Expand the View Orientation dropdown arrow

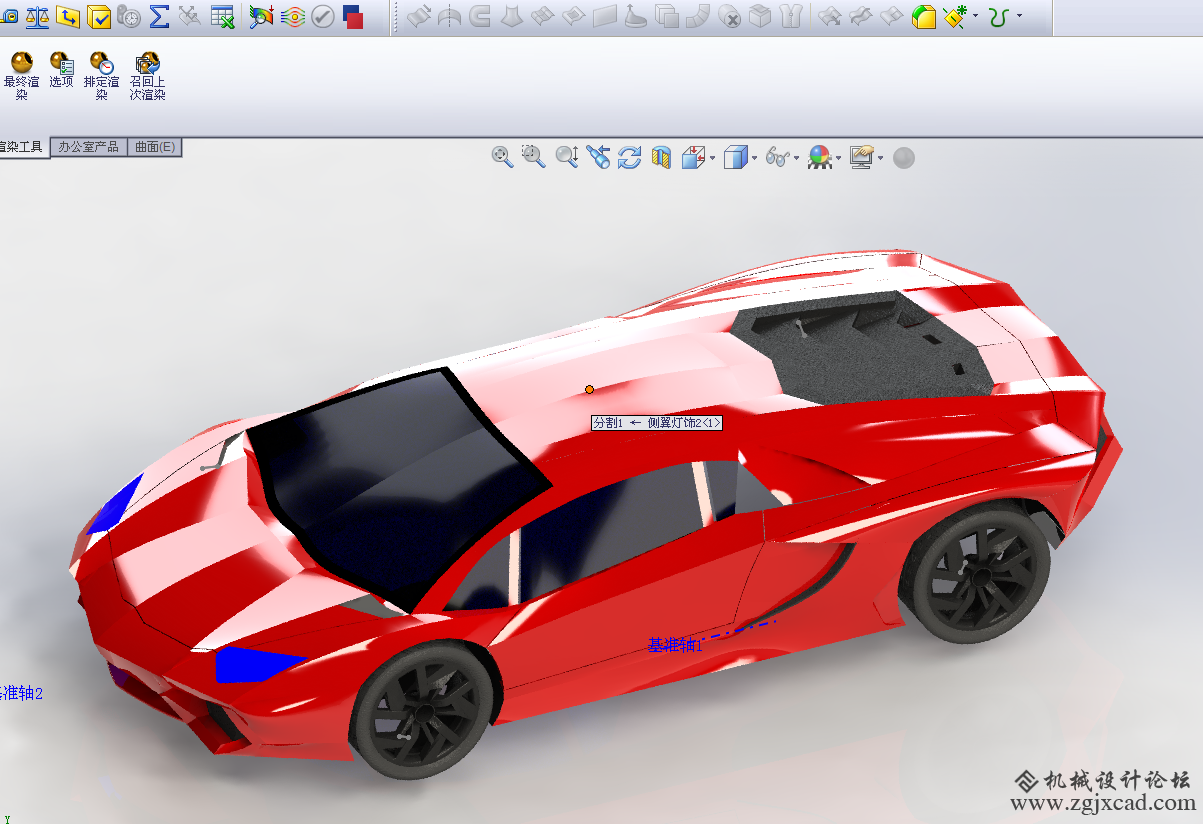pyautogui.click(x=712, y=157)
